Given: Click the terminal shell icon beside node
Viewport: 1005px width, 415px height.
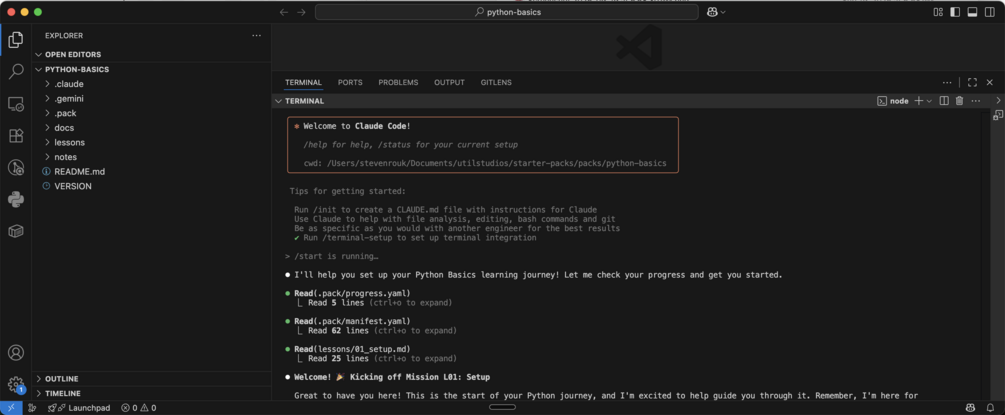Looking at the screenshot, I should coord(882,101).
